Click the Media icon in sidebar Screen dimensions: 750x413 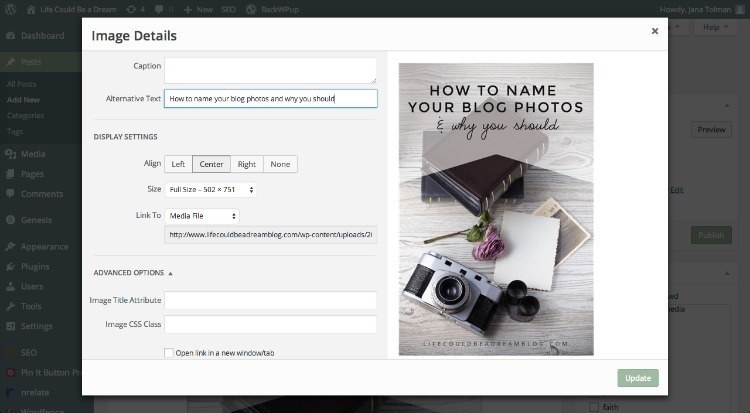point(11,154)
